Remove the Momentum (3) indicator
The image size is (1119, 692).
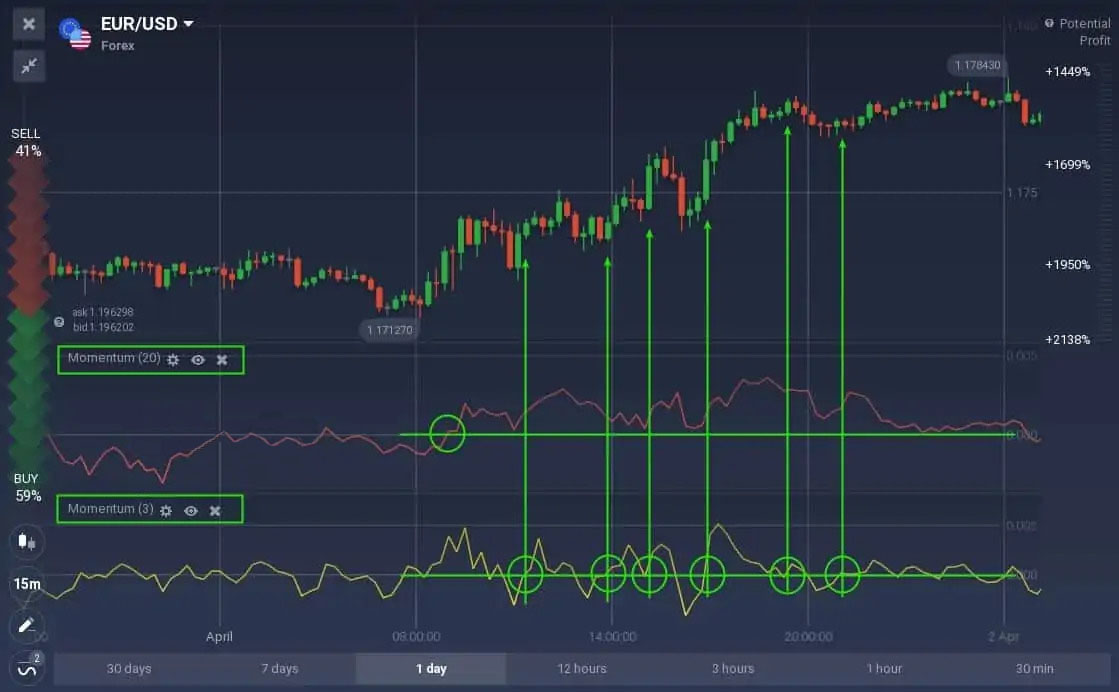click(215, 510)
